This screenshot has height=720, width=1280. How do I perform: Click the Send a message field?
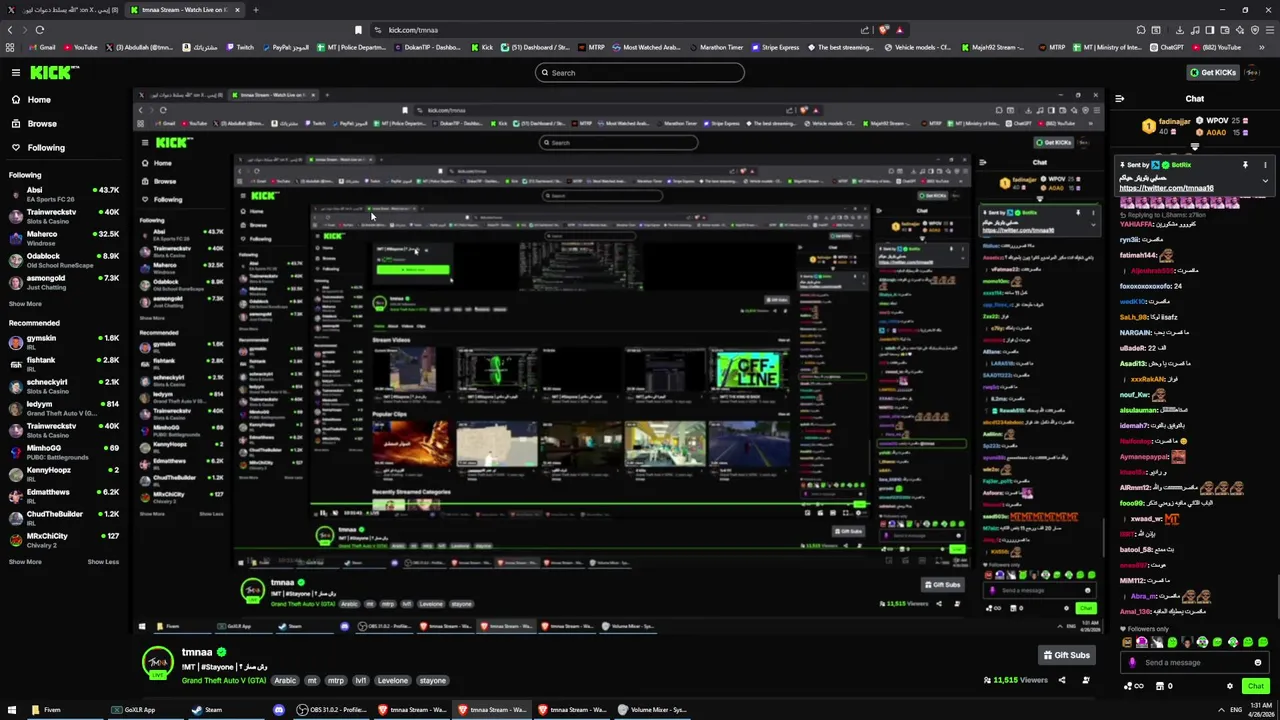[x=1194, y=662]
